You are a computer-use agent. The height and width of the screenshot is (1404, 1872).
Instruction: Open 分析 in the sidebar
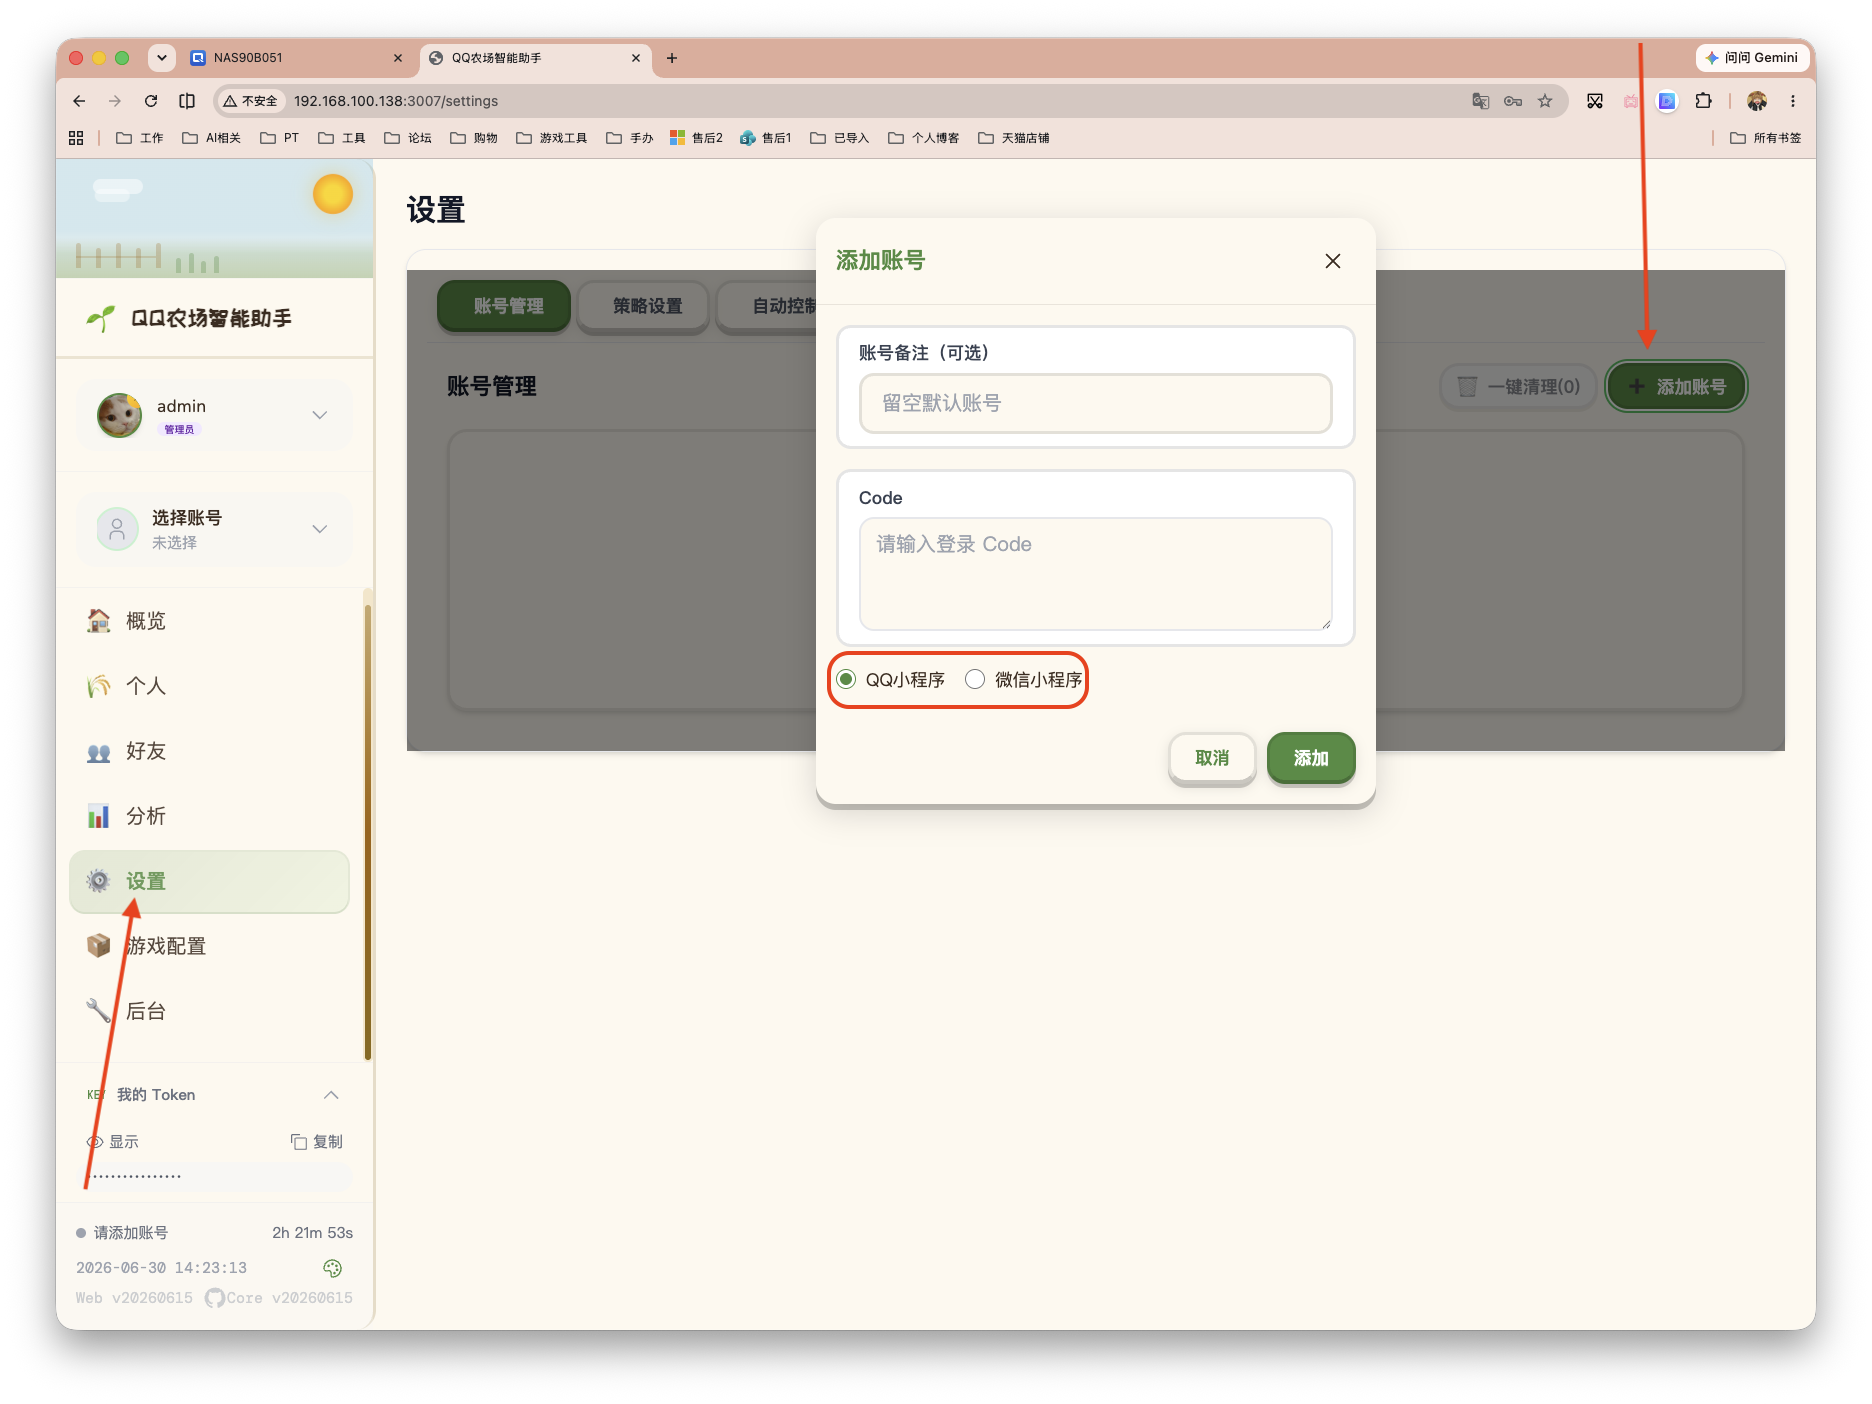pos(209,816)
